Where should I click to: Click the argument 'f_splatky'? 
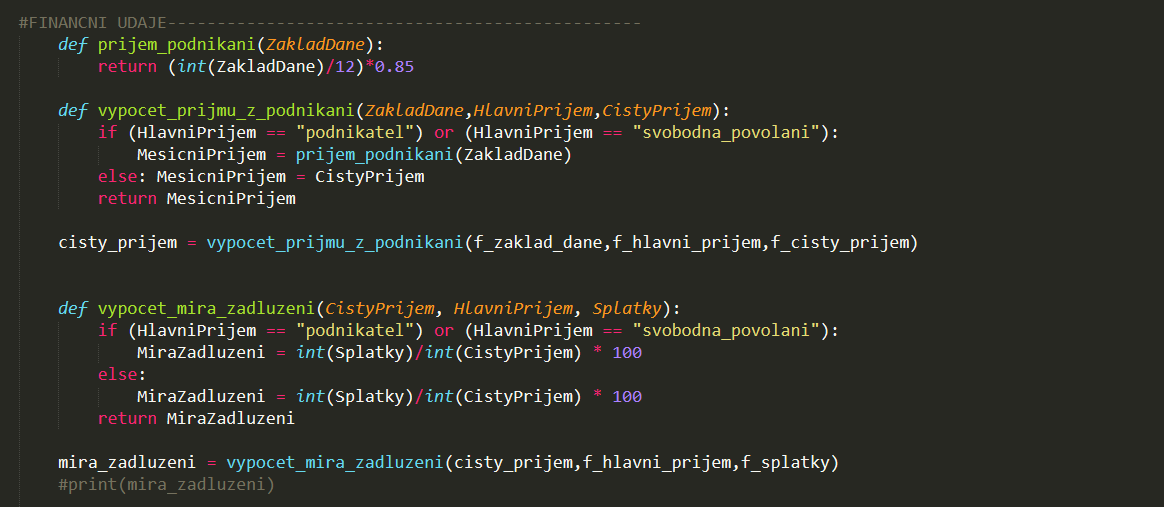(x=785, y=462)
